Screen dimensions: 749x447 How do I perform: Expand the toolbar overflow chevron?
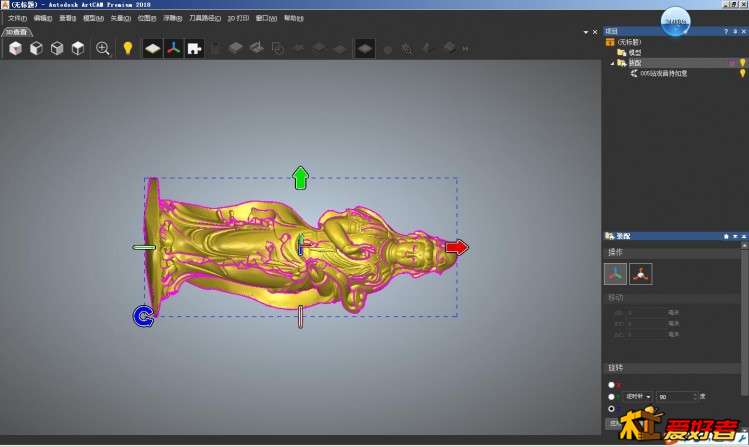pyautogui.click(x=465, y=49)
